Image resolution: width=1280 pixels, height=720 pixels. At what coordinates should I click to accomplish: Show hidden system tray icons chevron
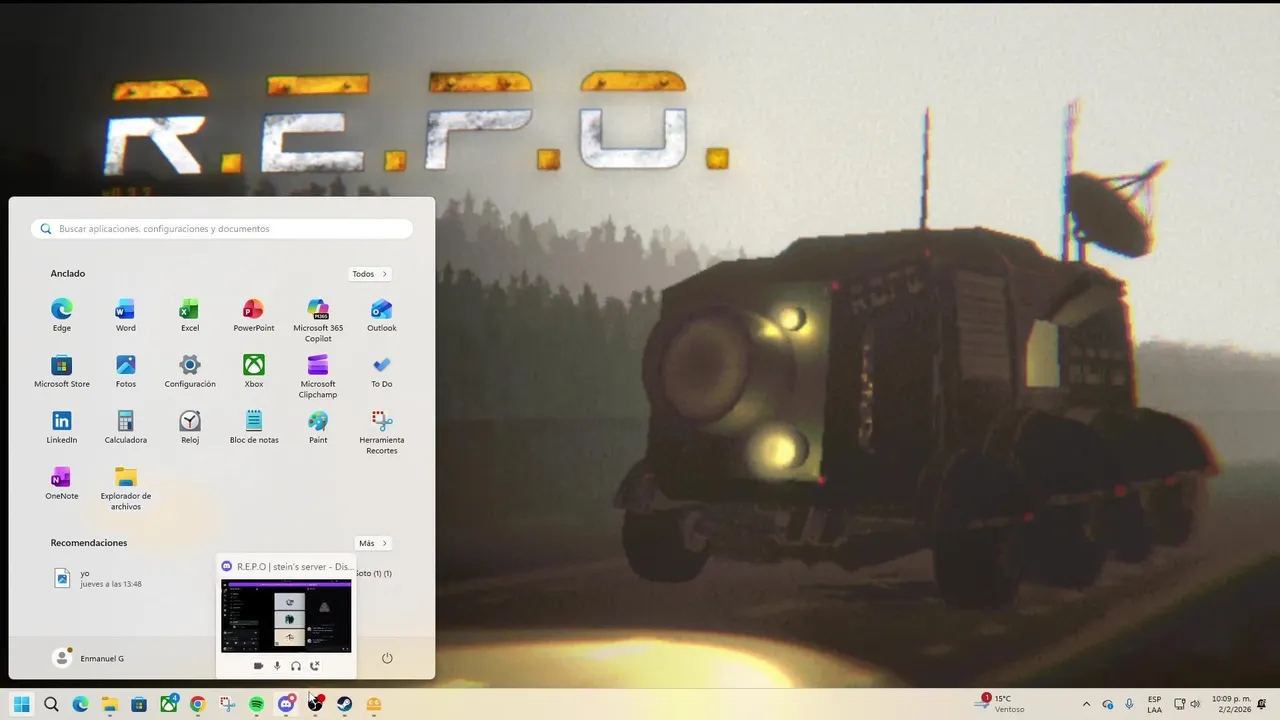tap(1087, 704)
